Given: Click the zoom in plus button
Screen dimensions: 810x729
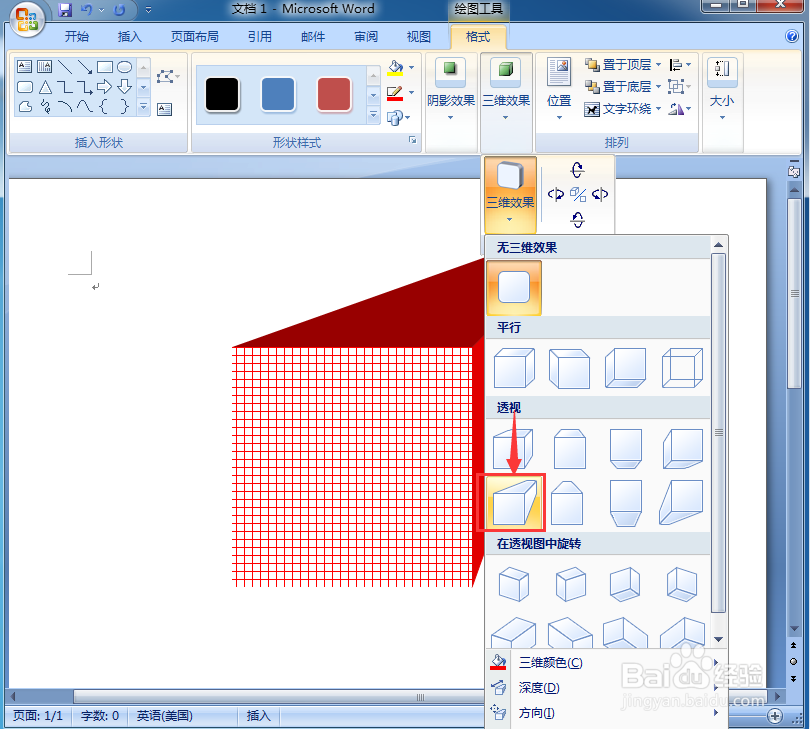Looking at the screenshot, I should point(774,716).
